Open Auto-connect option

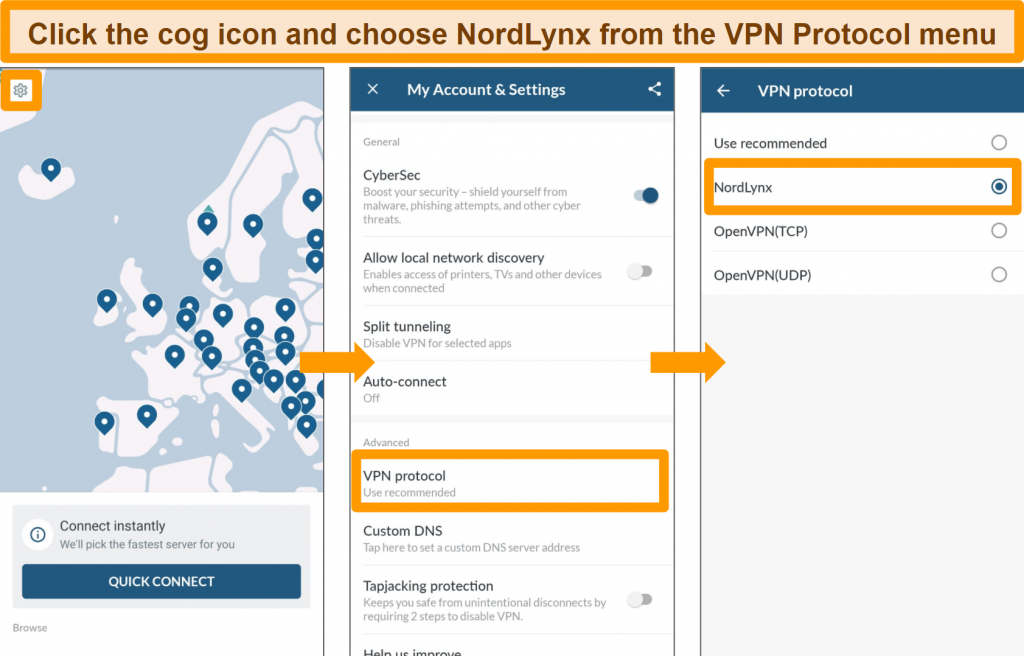[512, 389]
